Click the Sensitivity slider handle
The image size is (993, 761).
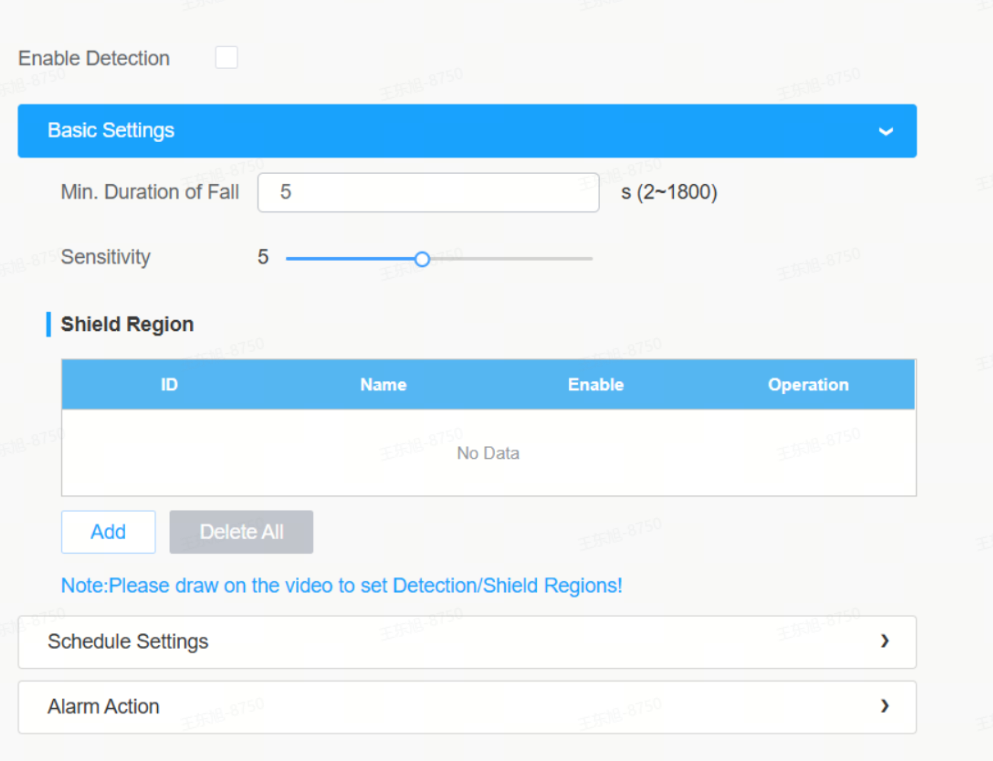point(422,259)
